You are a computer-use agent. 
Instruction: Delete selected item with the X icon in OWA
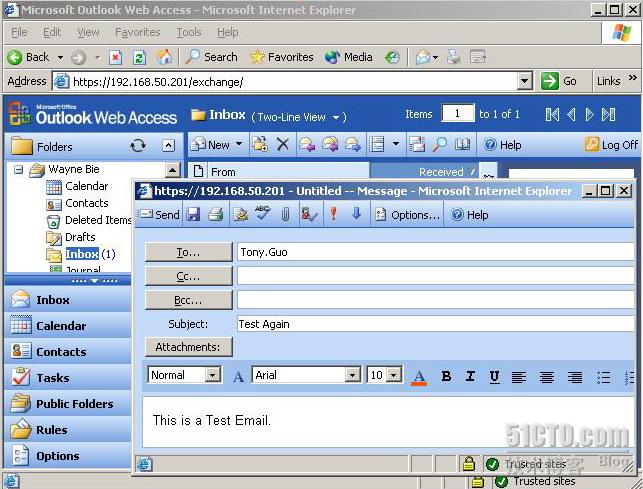tap(283, 144)
